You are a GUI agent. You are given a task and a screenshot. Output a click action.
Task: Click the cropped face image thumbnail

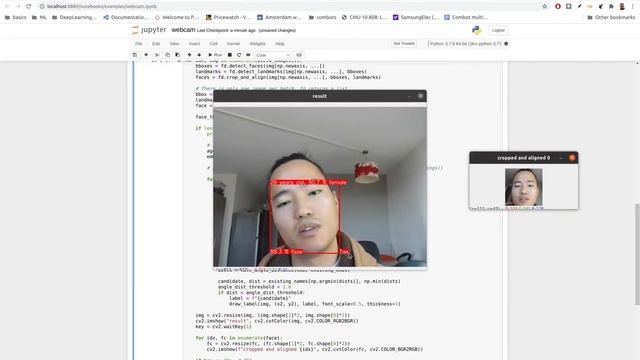point(524,187)
